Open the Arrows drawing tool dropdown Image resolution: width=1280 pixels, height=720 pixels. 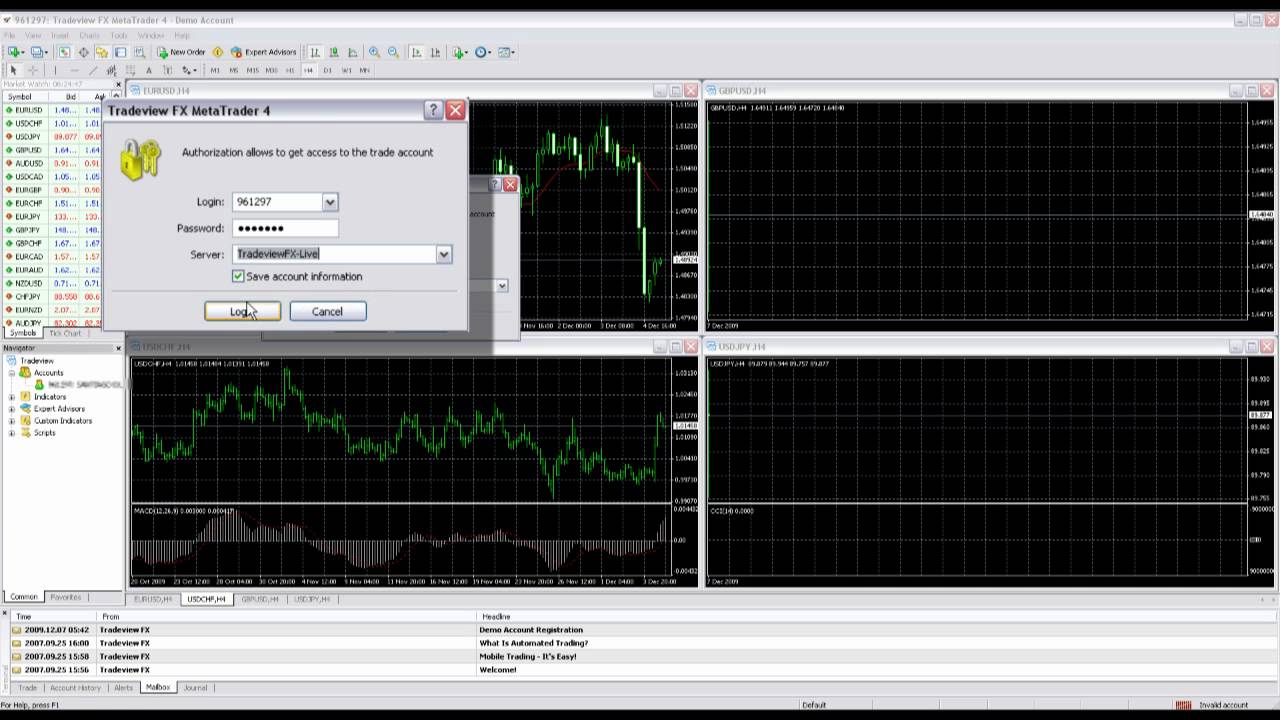189,70
